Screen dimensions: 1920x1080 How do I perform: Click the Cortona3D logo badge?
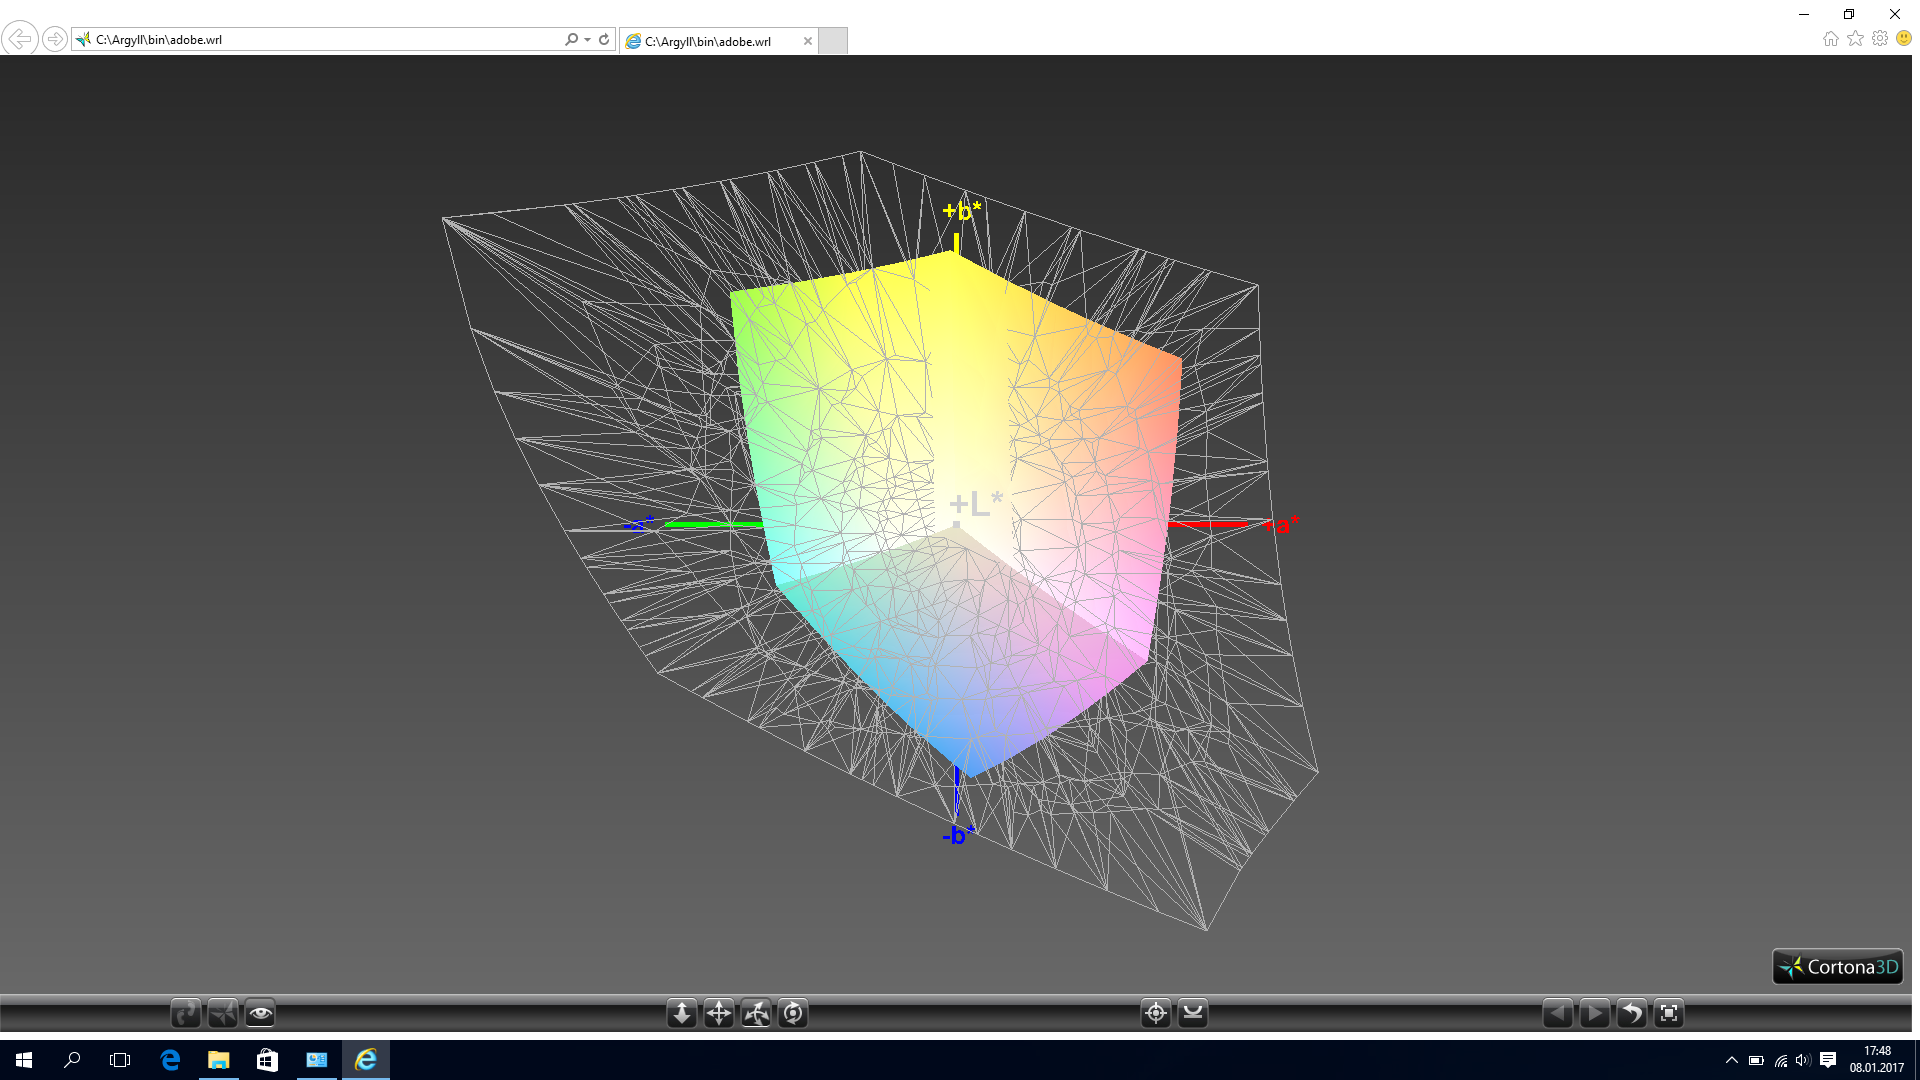coord(1837,967)
